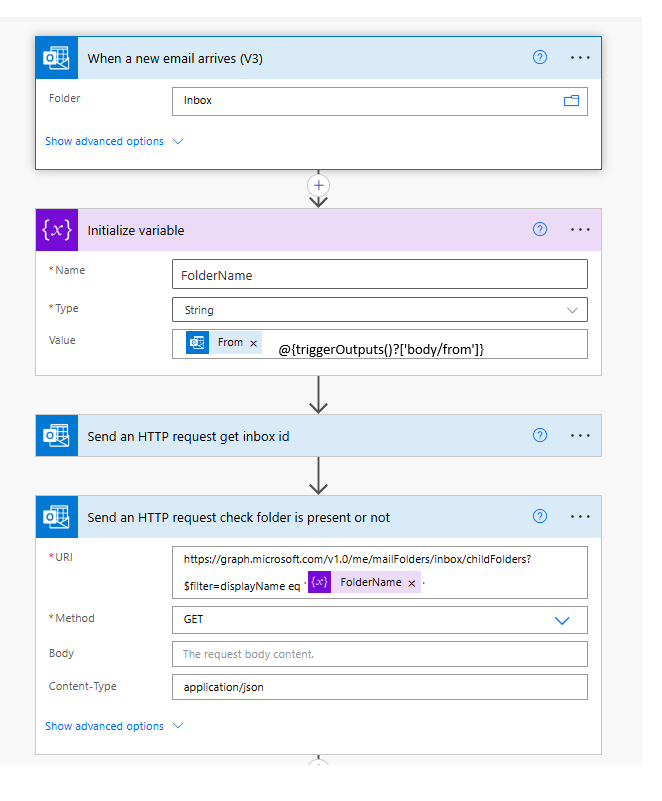Open the Type String dropdown
The image size is (662, 801).
[x=379, y=310]
